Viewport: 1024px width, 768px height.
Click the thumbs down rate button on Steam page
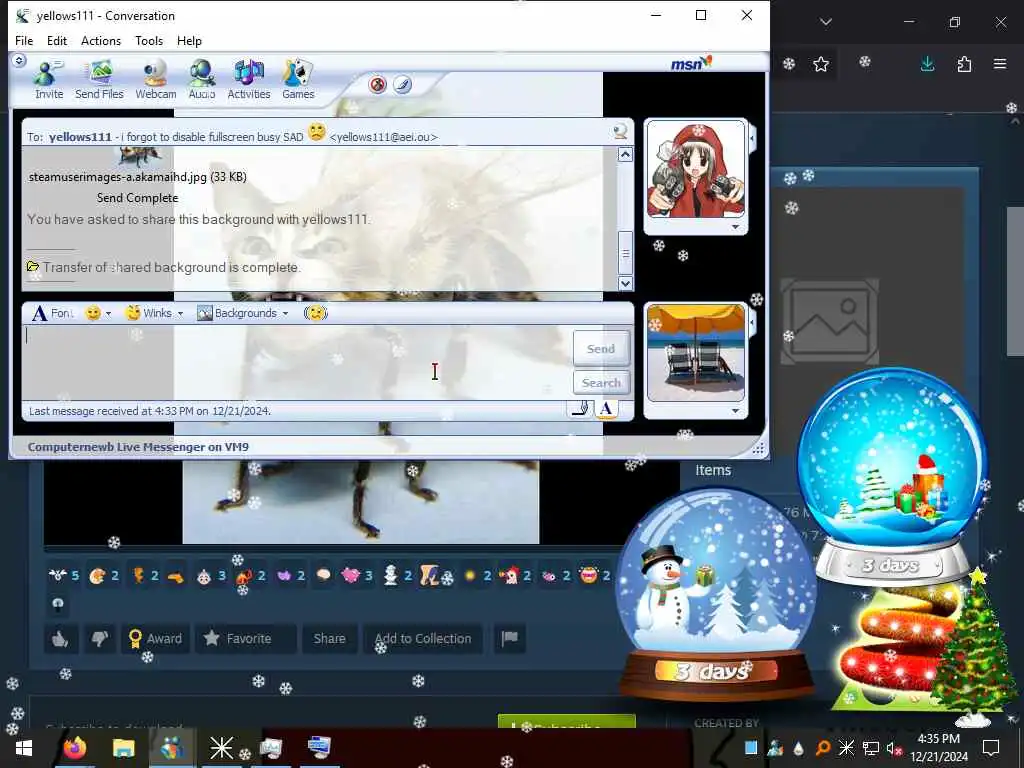[x=100, y=639]
